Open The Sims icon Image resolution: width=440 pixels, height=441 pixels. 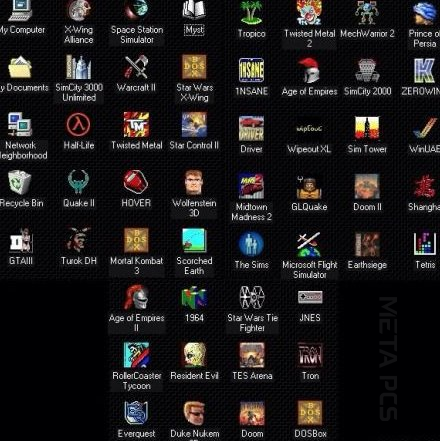click(252, 244)
